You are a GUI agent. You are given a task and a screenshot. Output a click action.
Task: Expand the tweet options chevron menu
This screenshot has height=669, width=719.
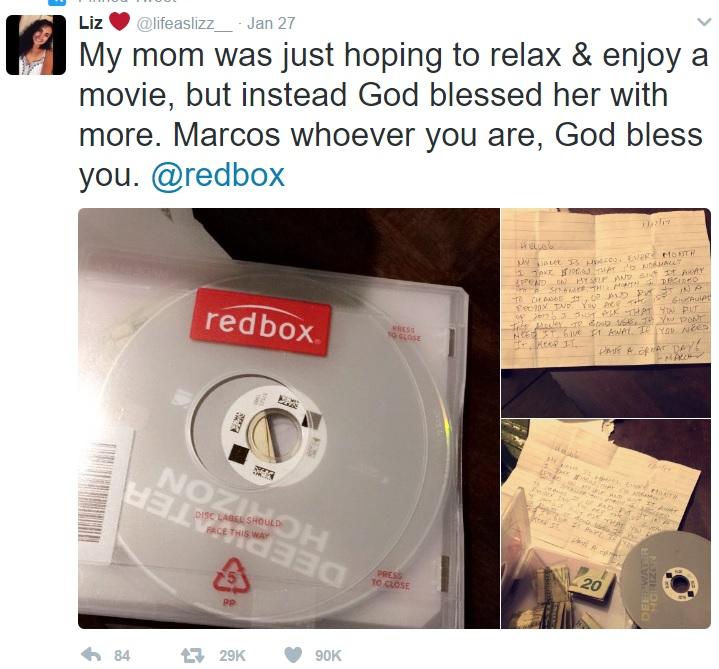[x=704, y=22]
